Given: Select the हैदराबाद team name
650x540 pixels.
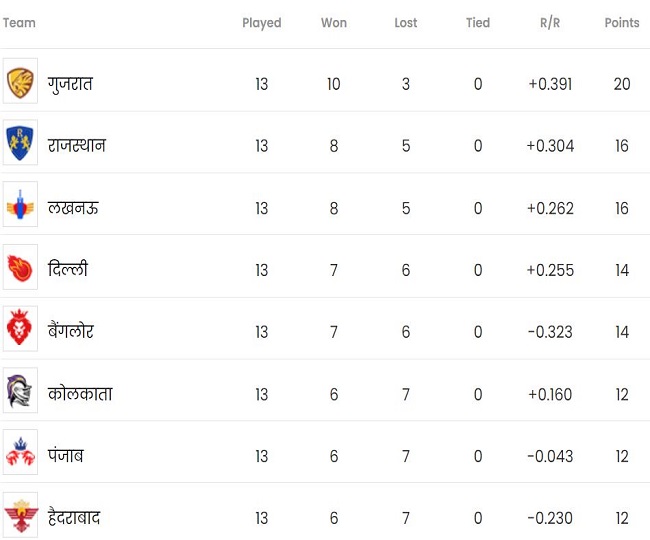Looking at the screenshot, I should point(74,517).
